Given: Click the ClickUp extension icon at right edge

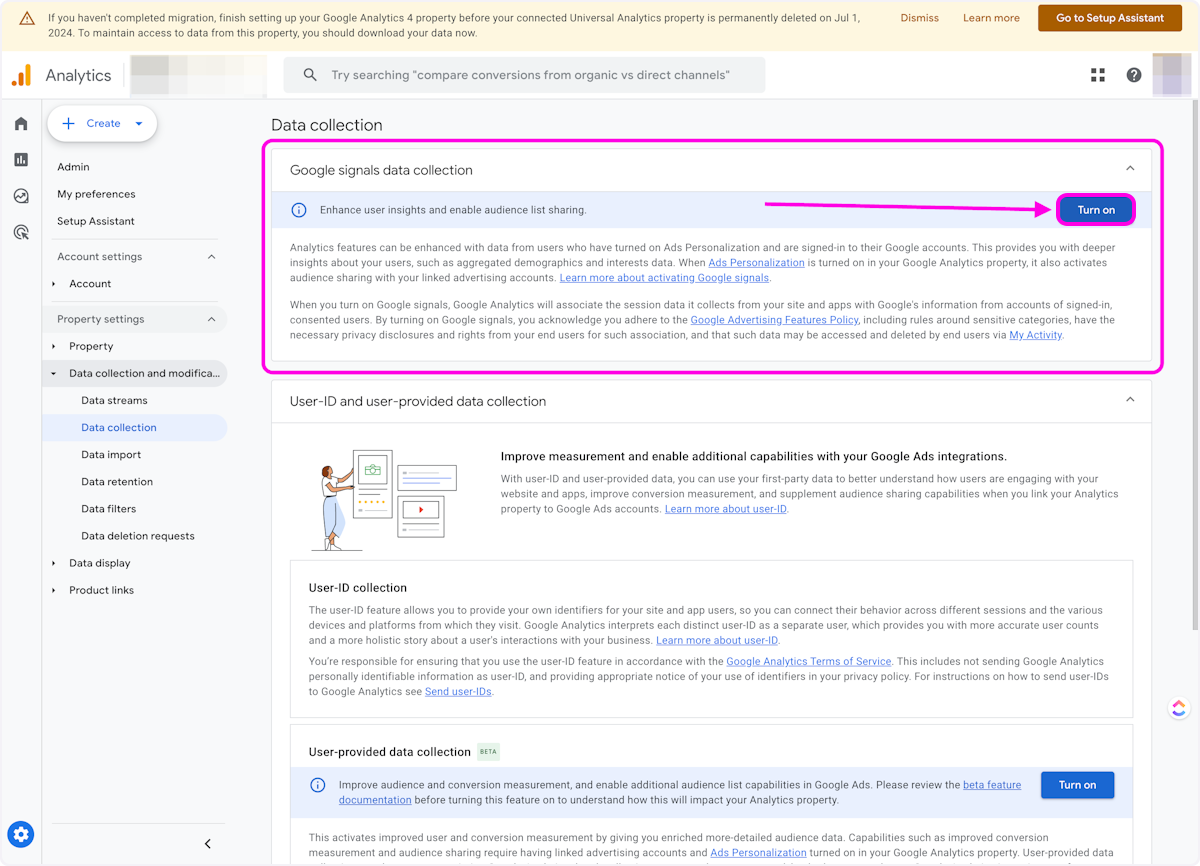Looking at the screenshot, I should (1179, 708).
